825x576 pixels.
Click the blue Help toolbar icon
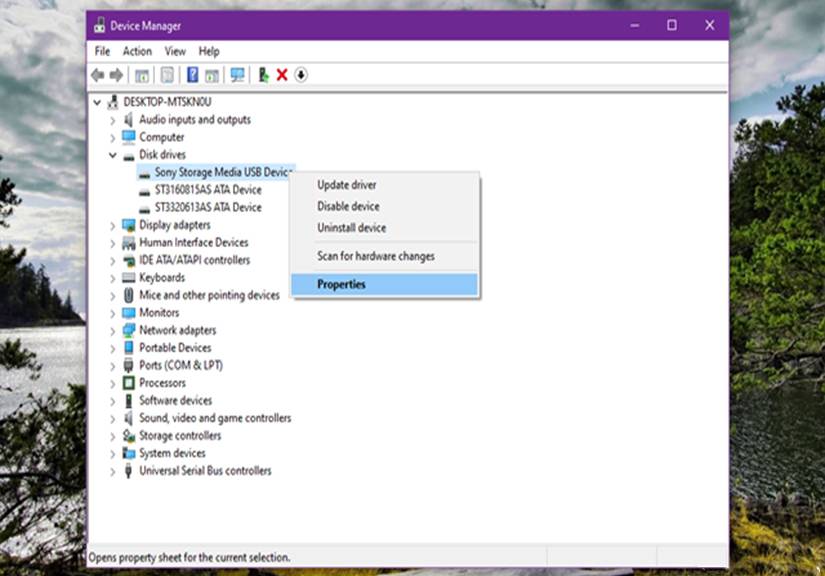pos(192,75)
